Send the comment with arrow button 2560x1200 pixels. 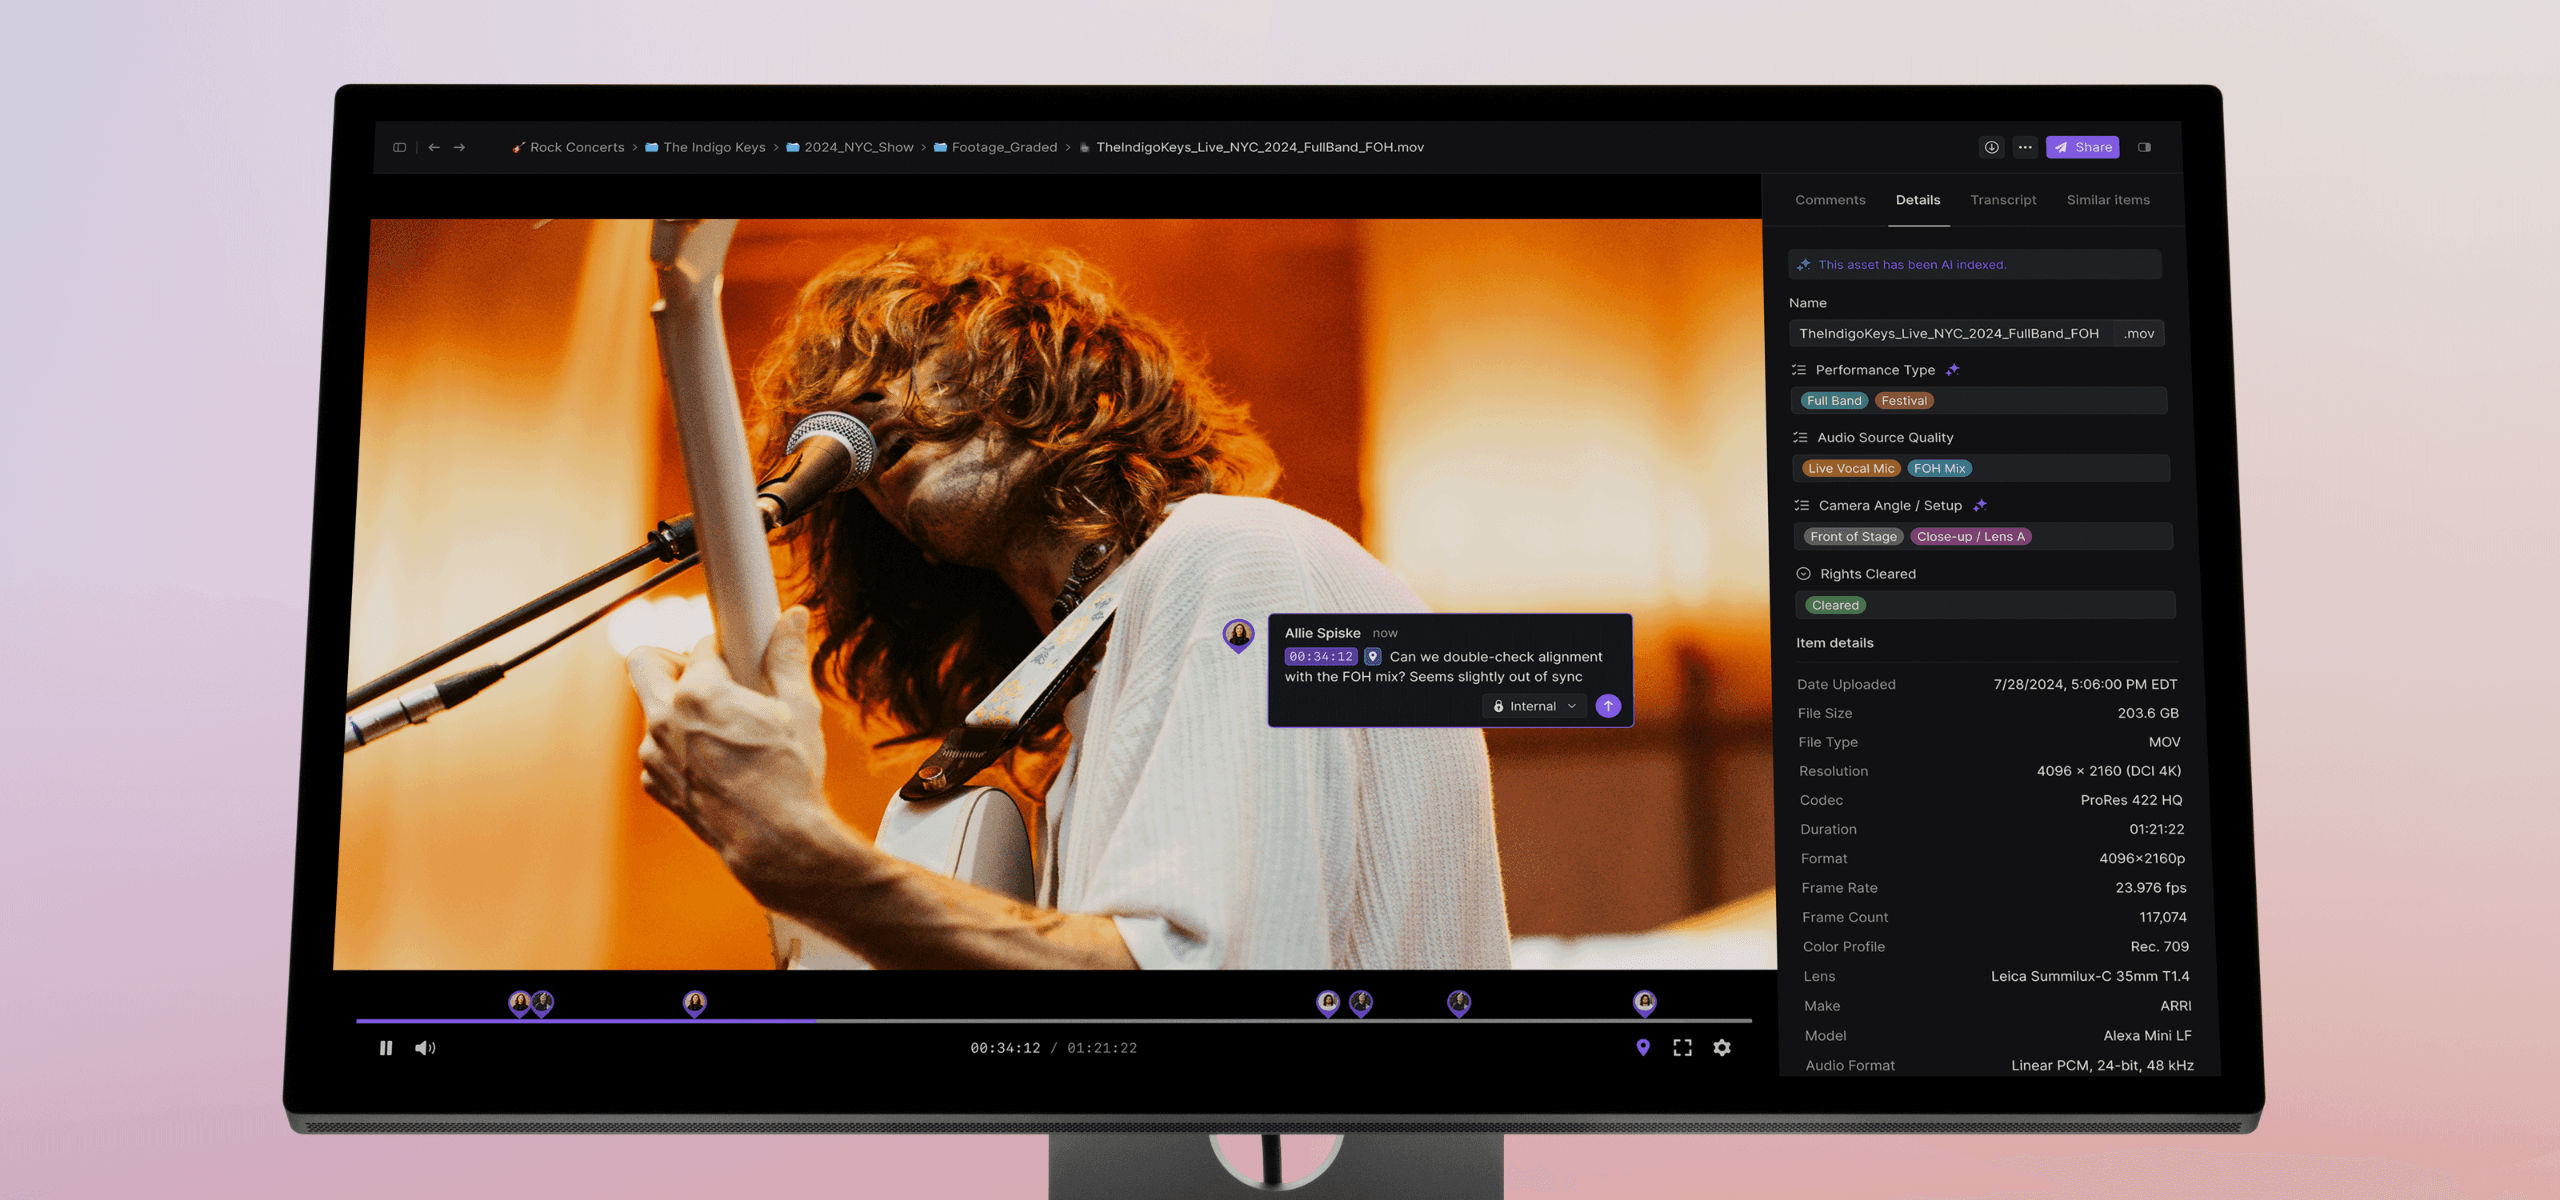[x=1608, y=706]
